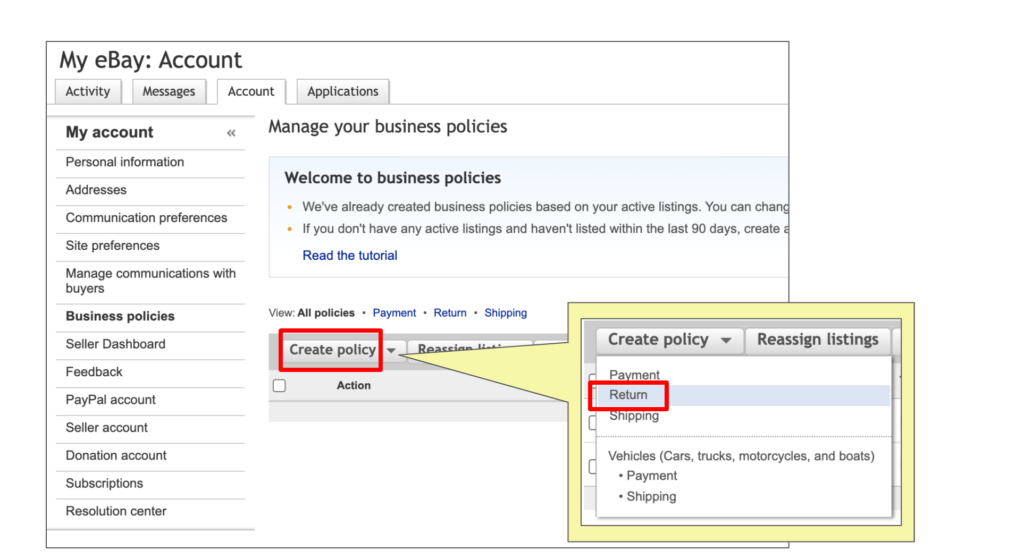Choose Shipping below Return in dropdown
1024x559 pixels.
[x=634, y=416]
